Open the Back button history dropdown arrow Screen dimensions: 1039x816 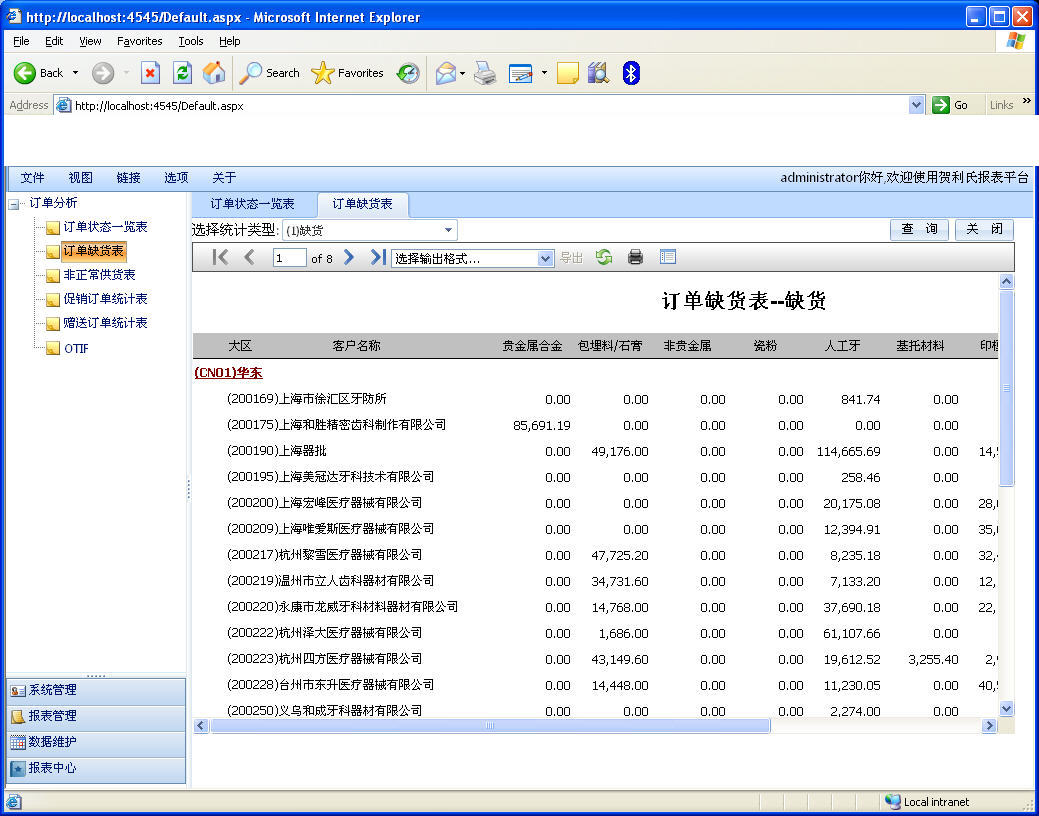(76, 73)
